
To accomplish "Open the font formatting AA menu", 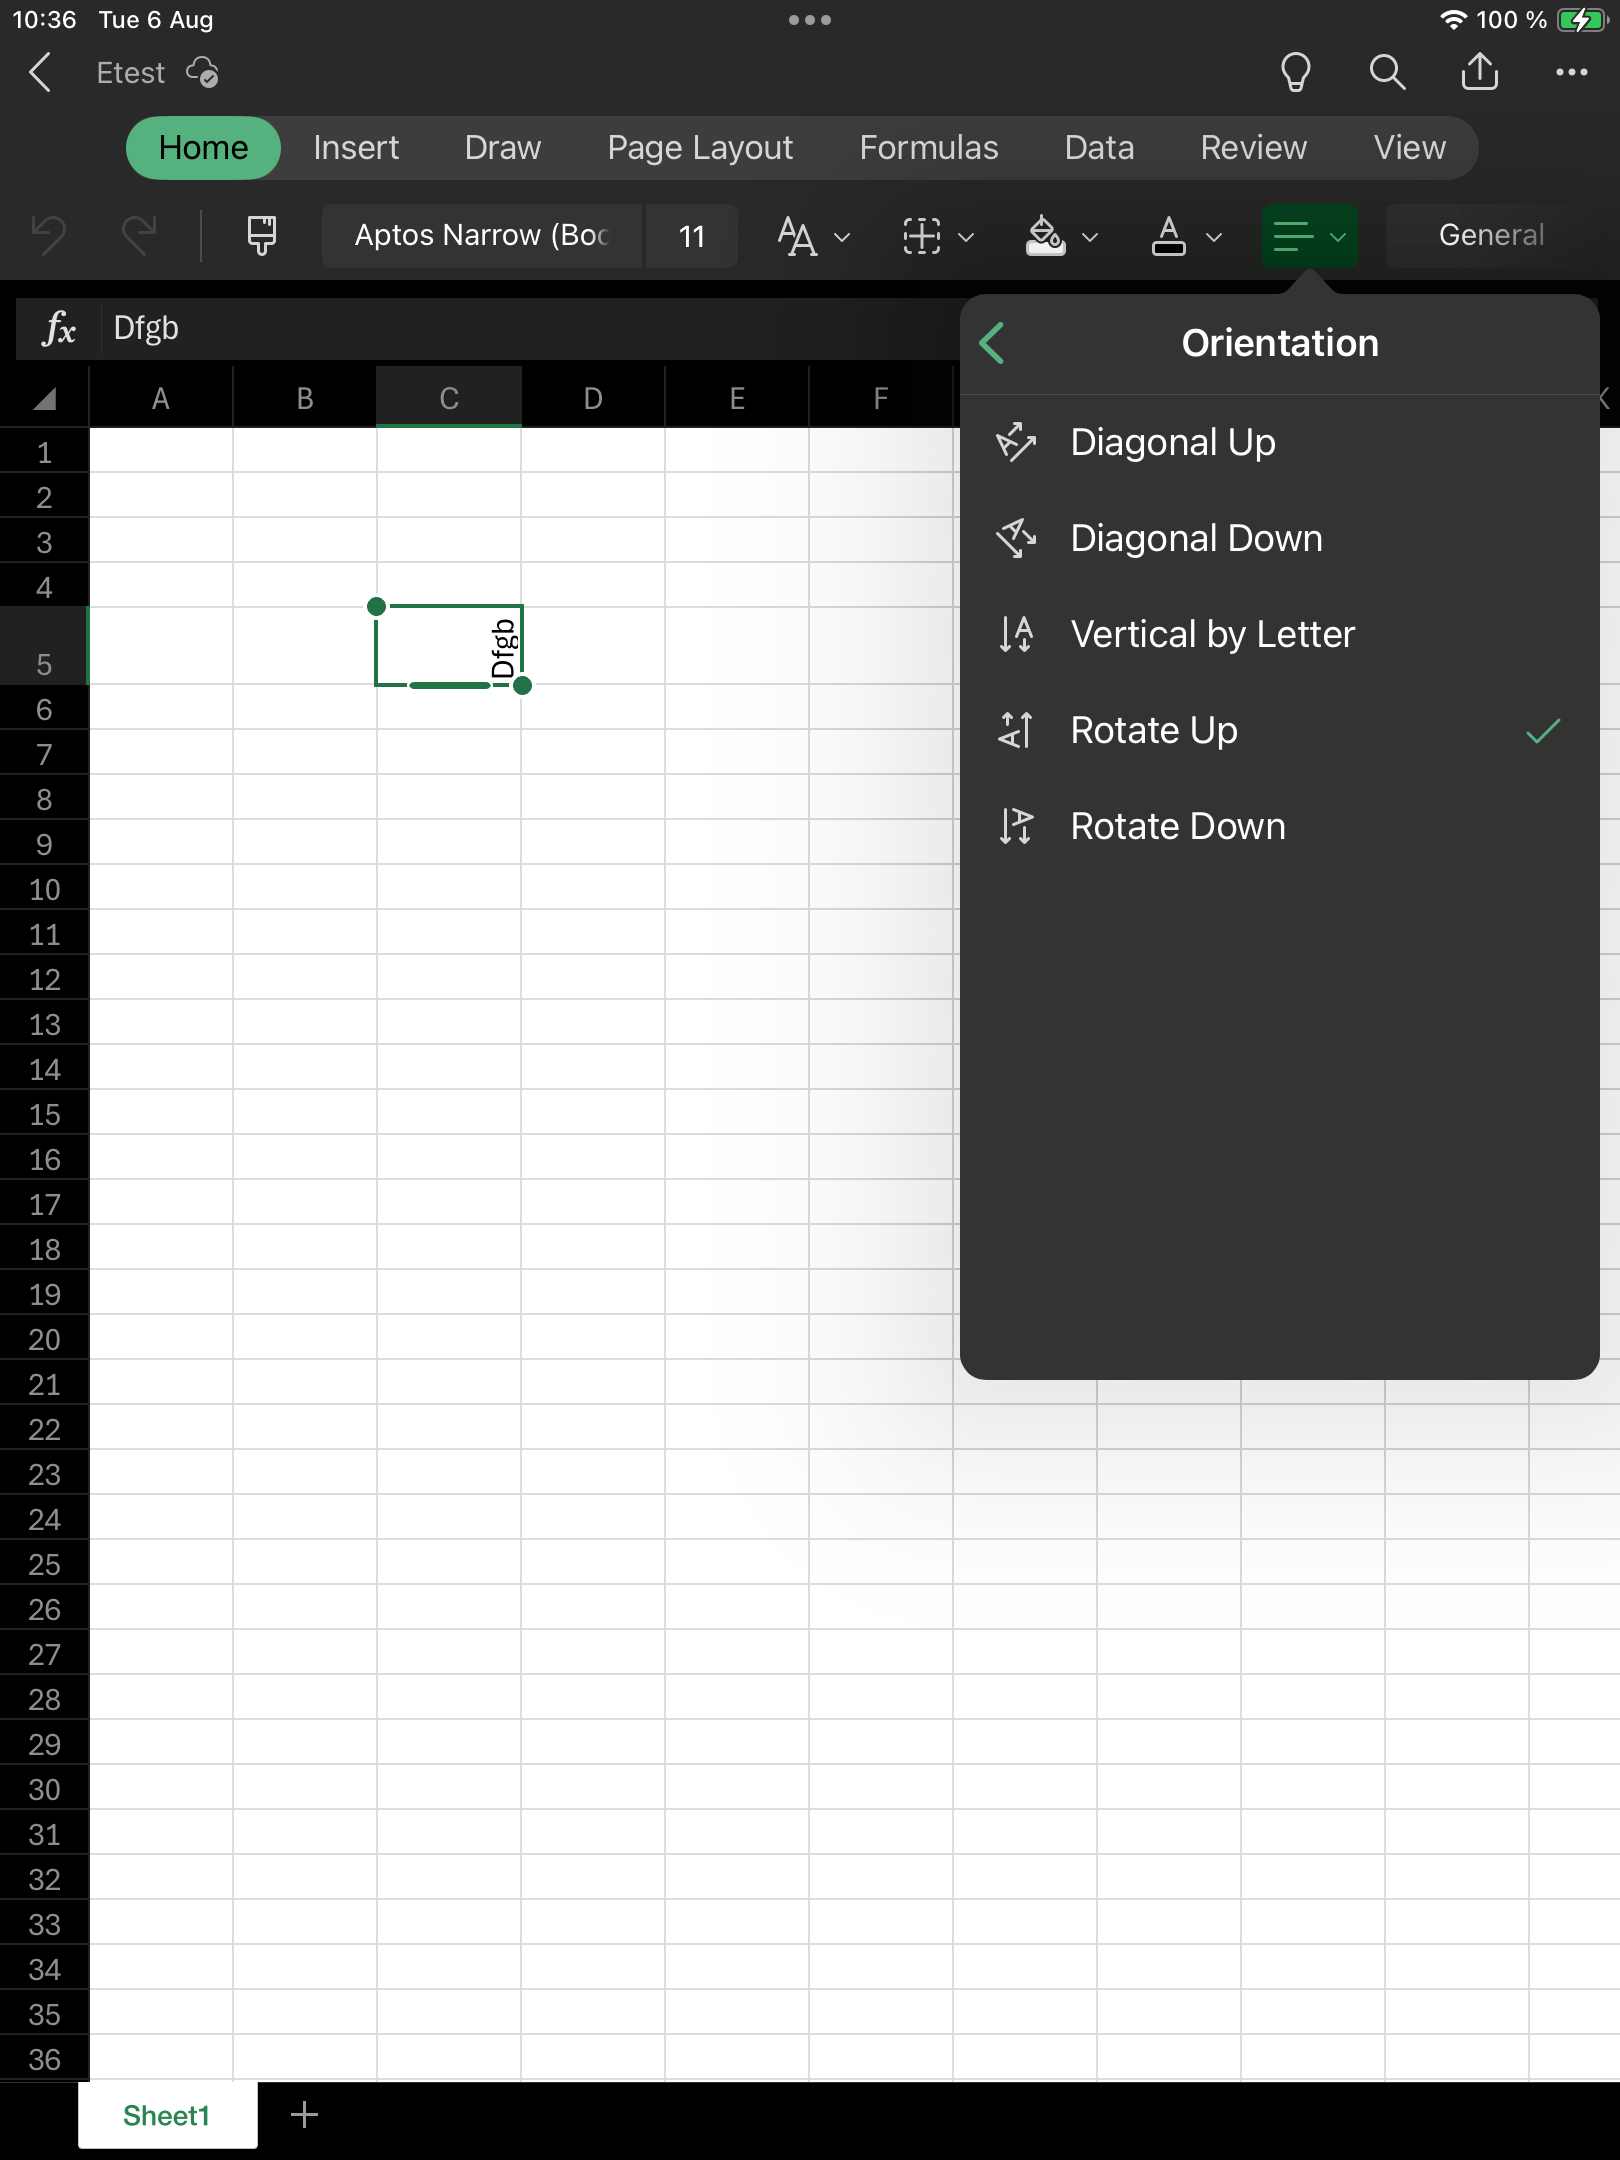I will click(x=813, y=237).
